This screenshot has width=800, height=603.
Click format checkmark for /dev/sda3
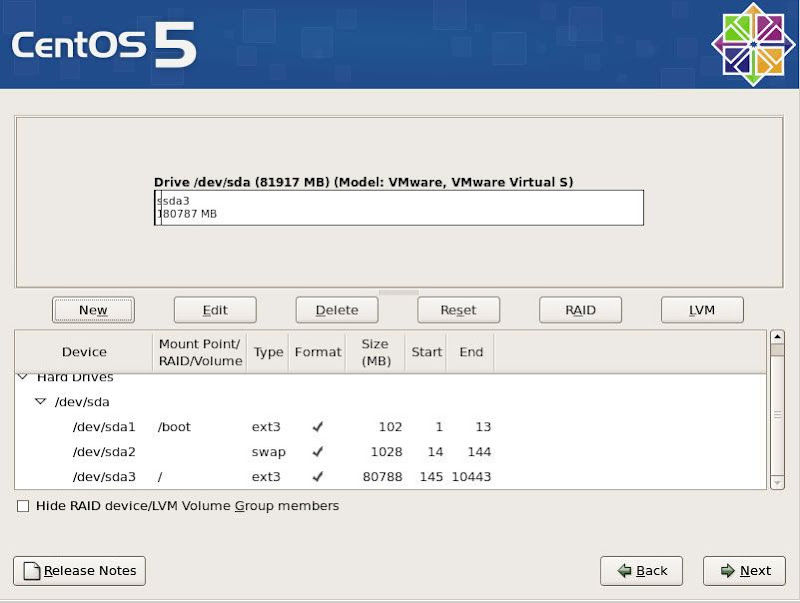tap(318, 477)
